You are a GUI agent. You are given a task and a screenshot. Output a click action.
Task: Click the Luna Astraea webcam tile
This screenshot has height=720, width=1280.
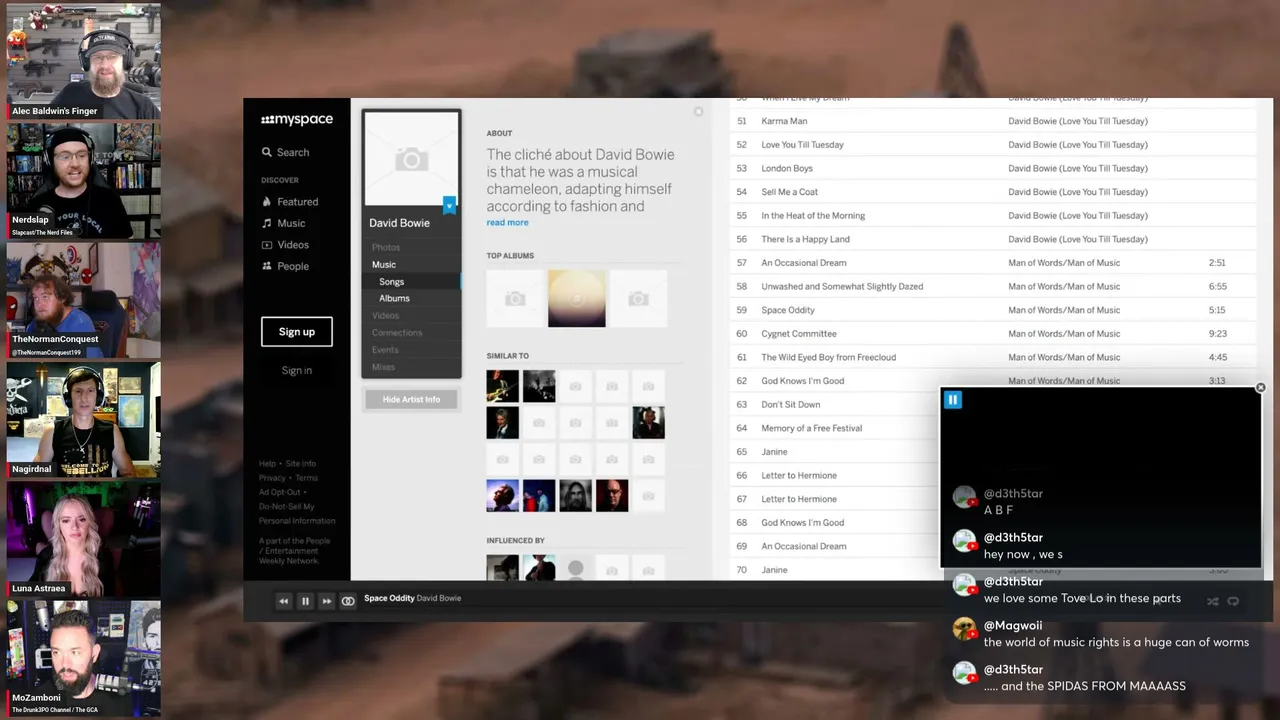[83, 540]
